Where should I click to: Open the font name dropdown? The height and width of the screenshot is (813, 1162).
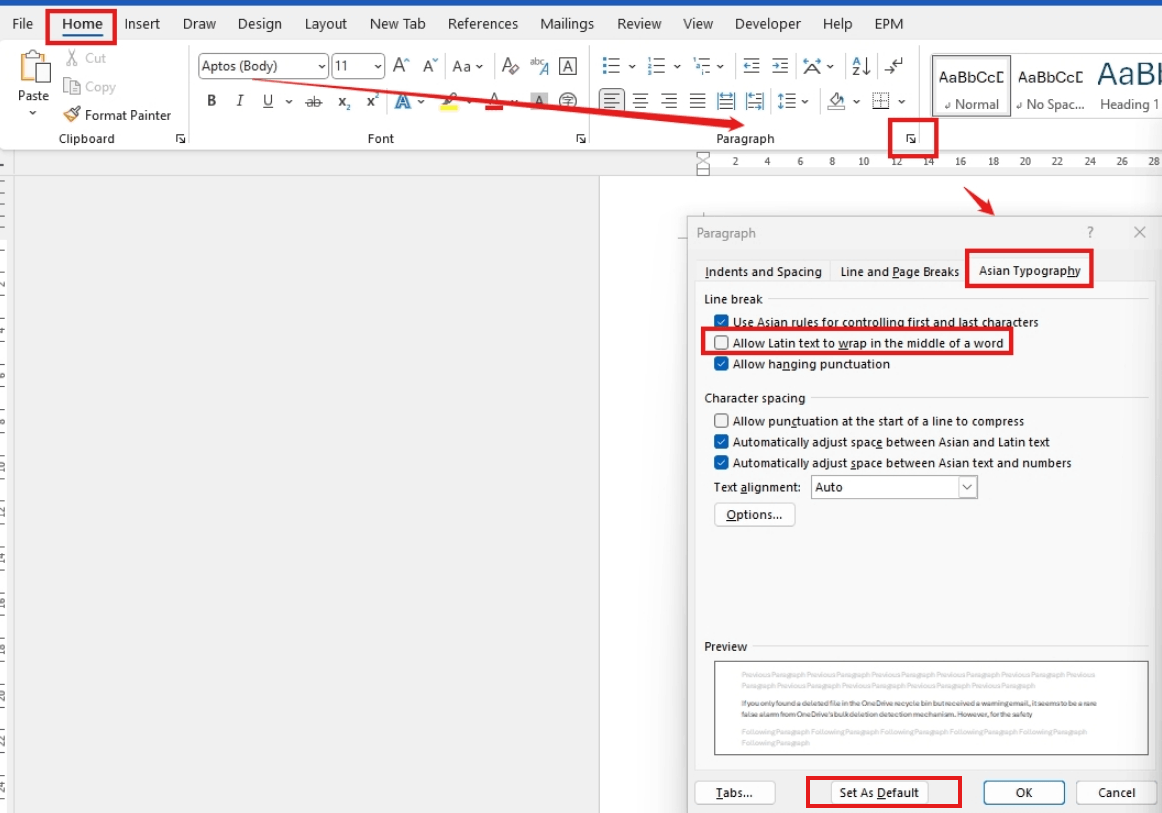tap(322, 66)
